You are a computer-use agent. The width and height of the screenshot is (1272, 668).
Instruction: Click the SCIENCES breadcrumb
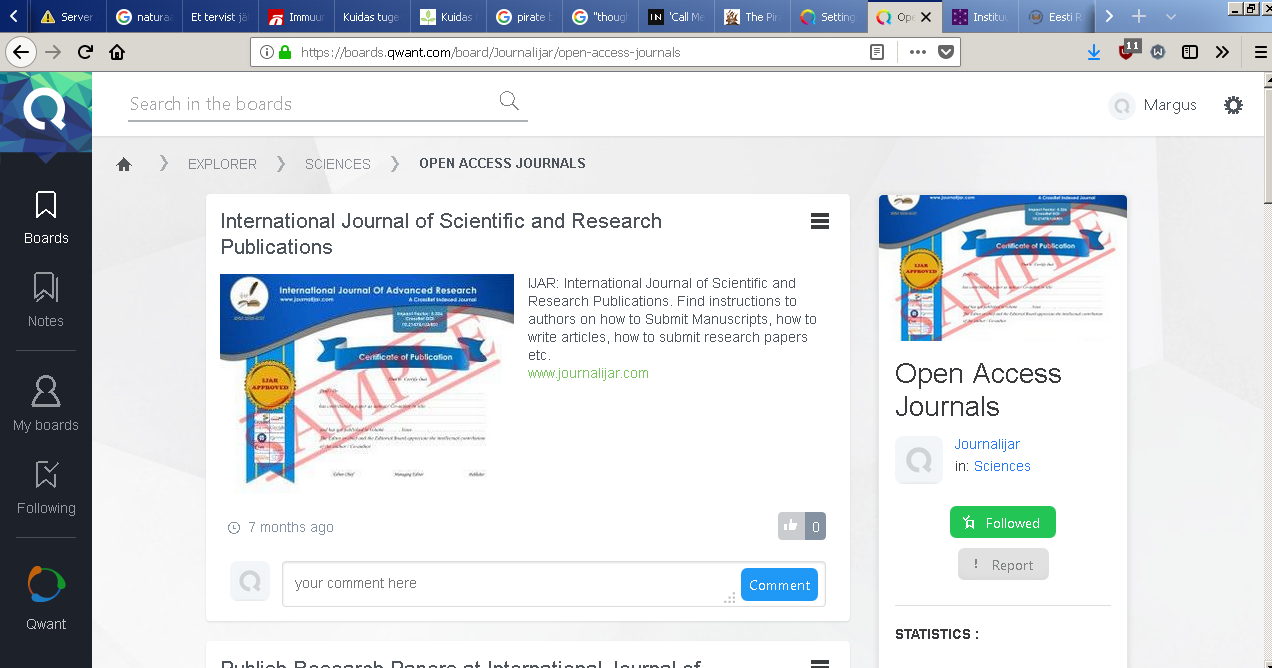tap(338, 164)
